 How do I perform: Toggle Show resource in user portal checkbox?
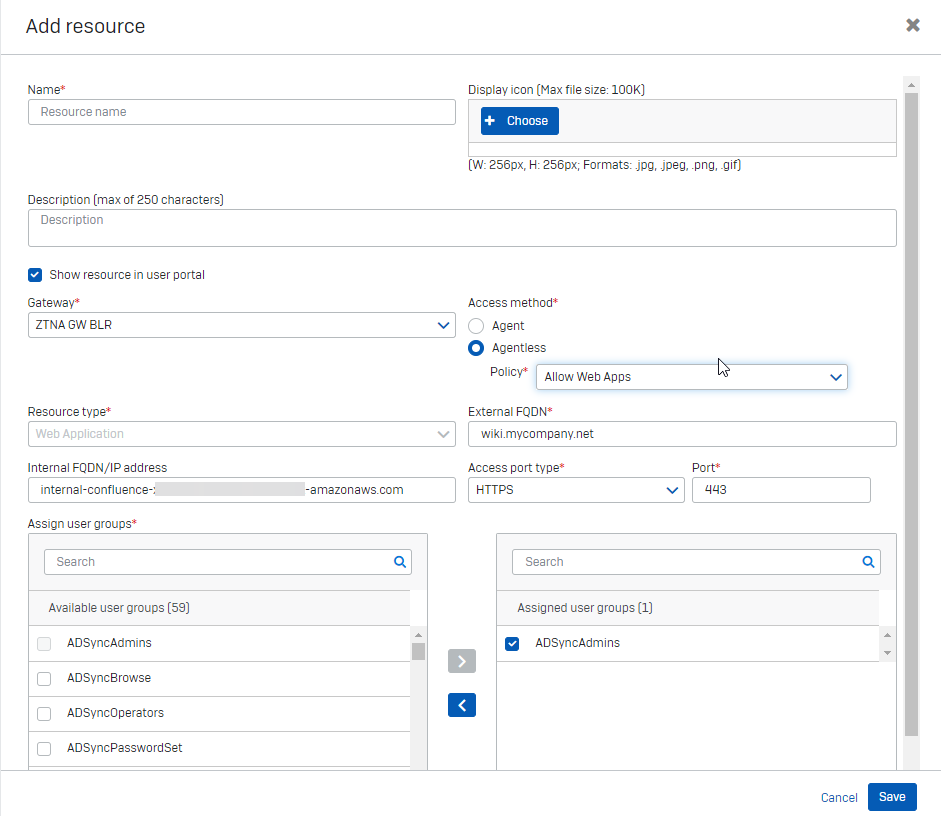[35, 275]
